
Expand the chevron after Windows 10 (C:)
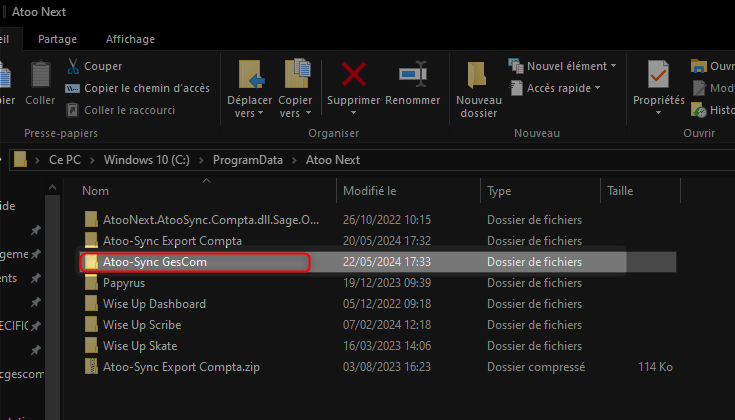[x=202, y=160]
